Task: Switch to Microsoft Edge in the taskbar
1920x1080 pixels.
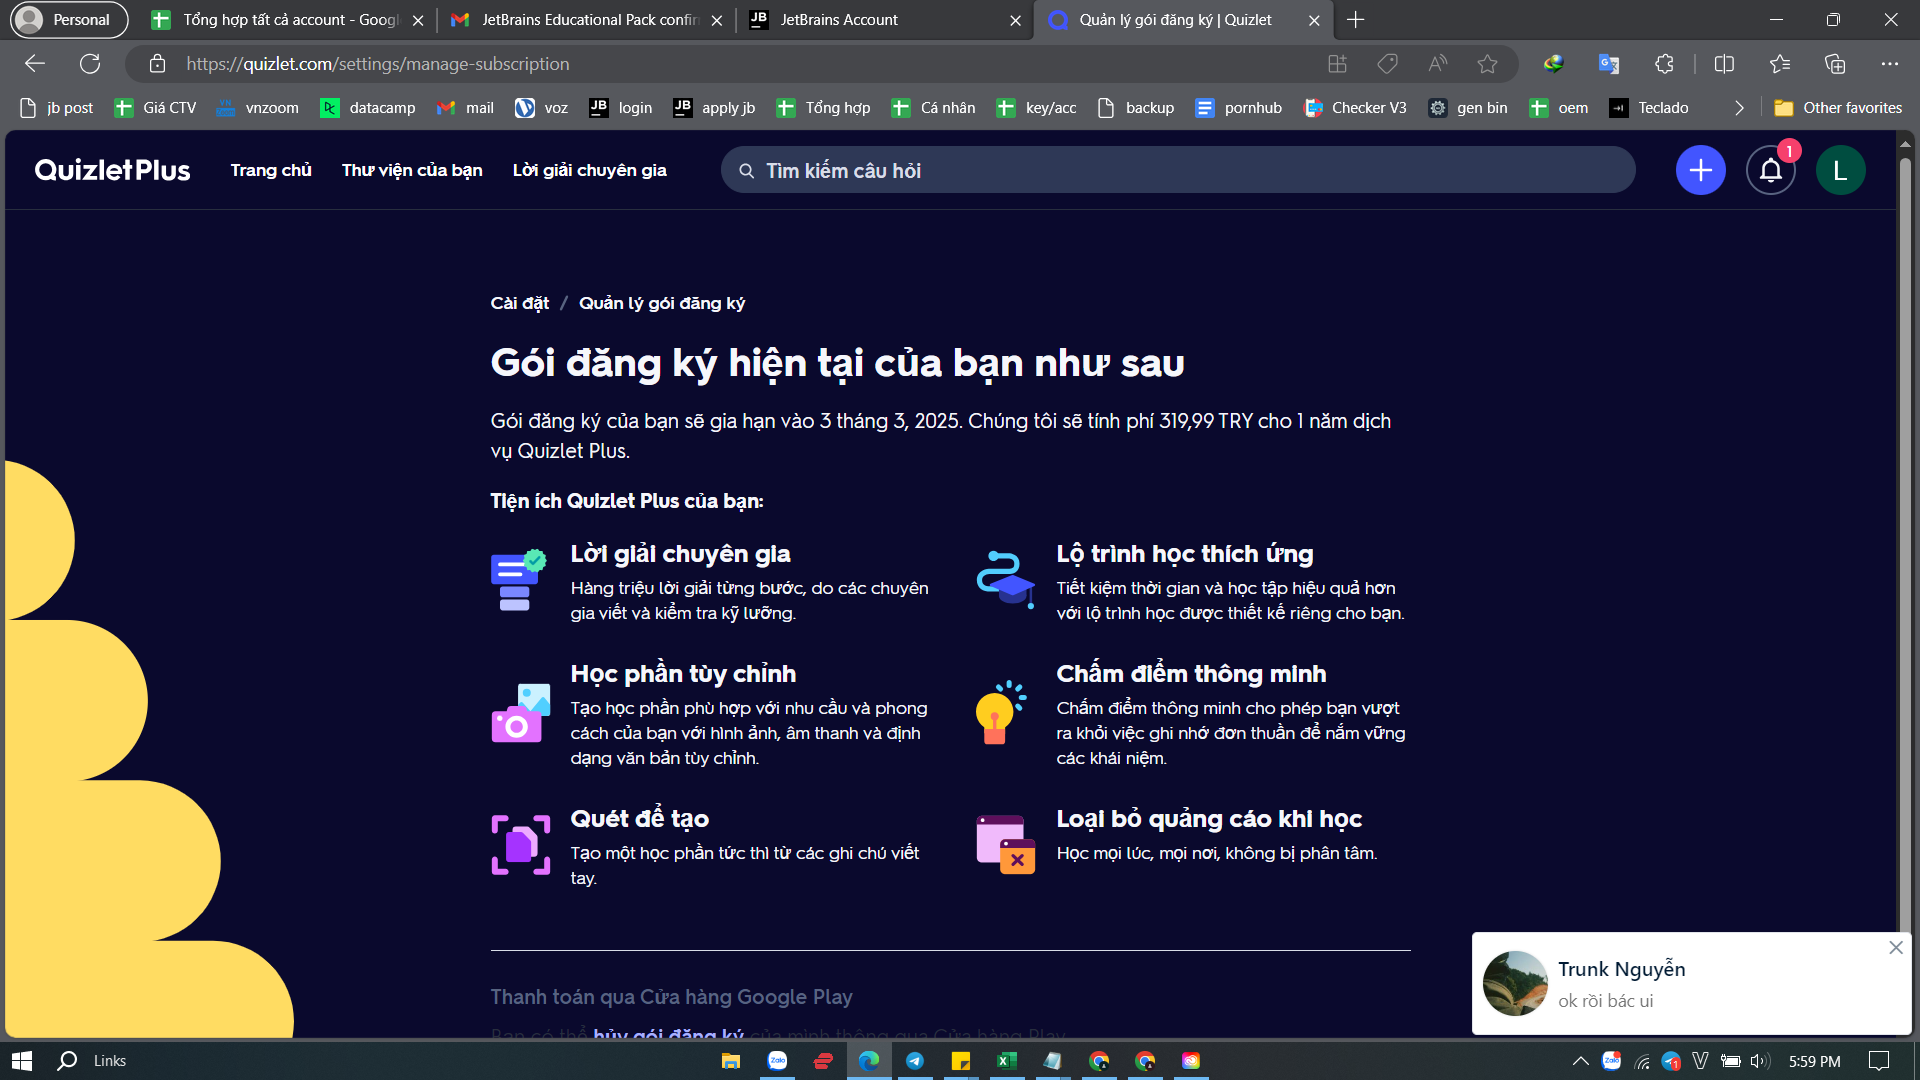Action: click(869, 1061)
